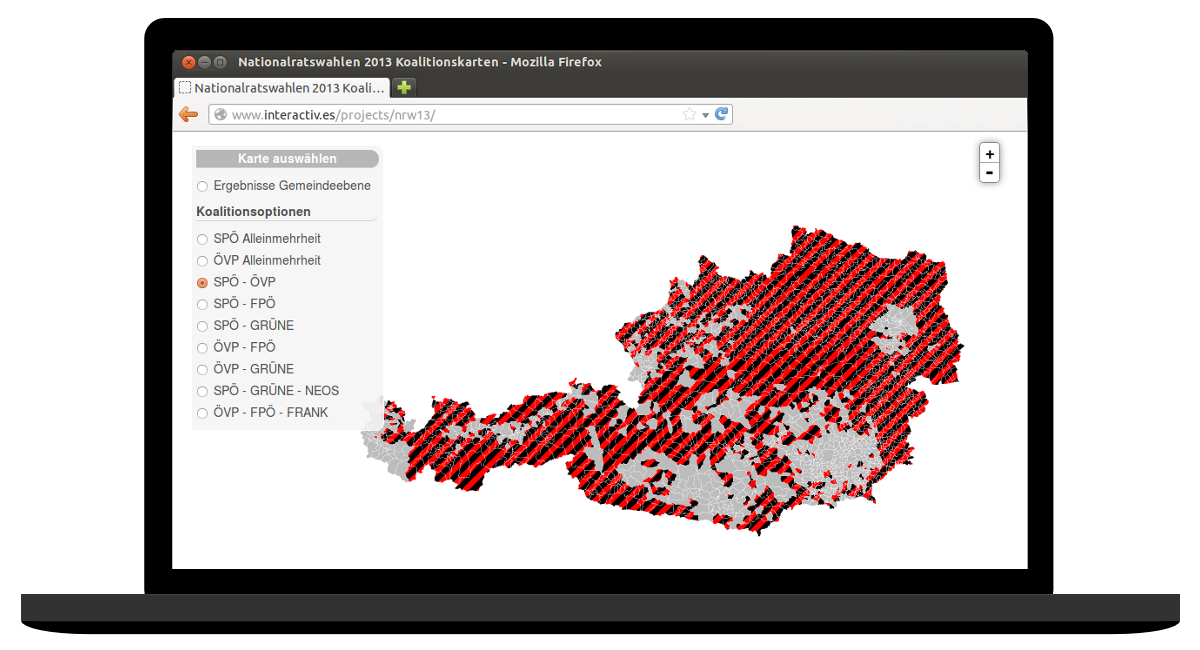Zoom out the map with minus button
1200x650 pixels.
tap(989, 172)
